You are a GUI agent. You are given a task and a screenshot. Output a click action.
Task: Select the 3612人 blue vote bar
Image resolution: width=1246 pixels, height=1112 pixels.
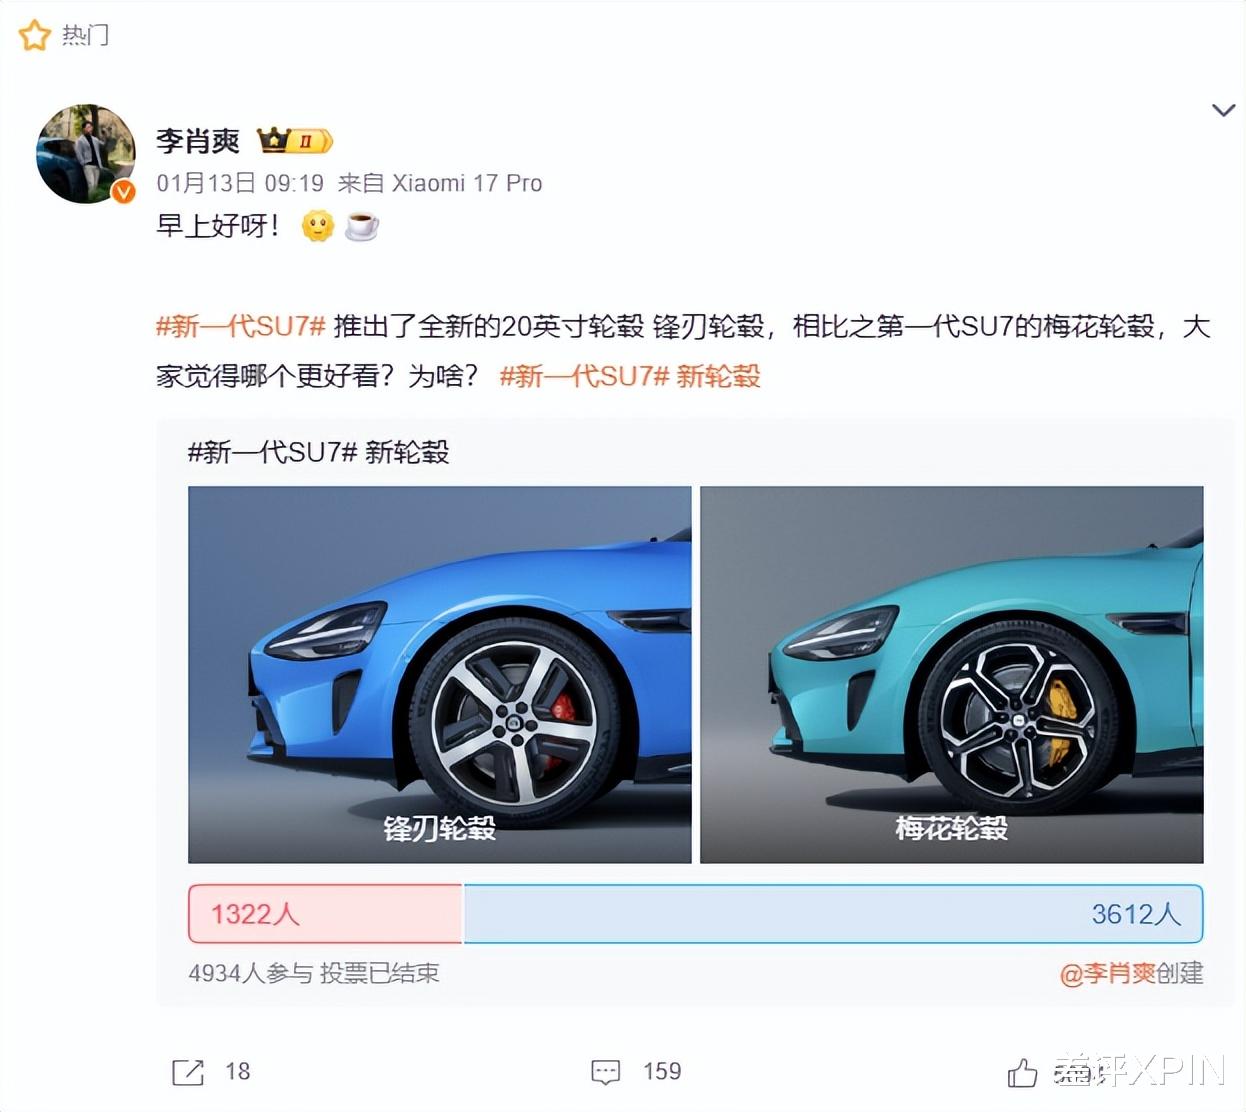pyautogui.click(x=833, y=913)
